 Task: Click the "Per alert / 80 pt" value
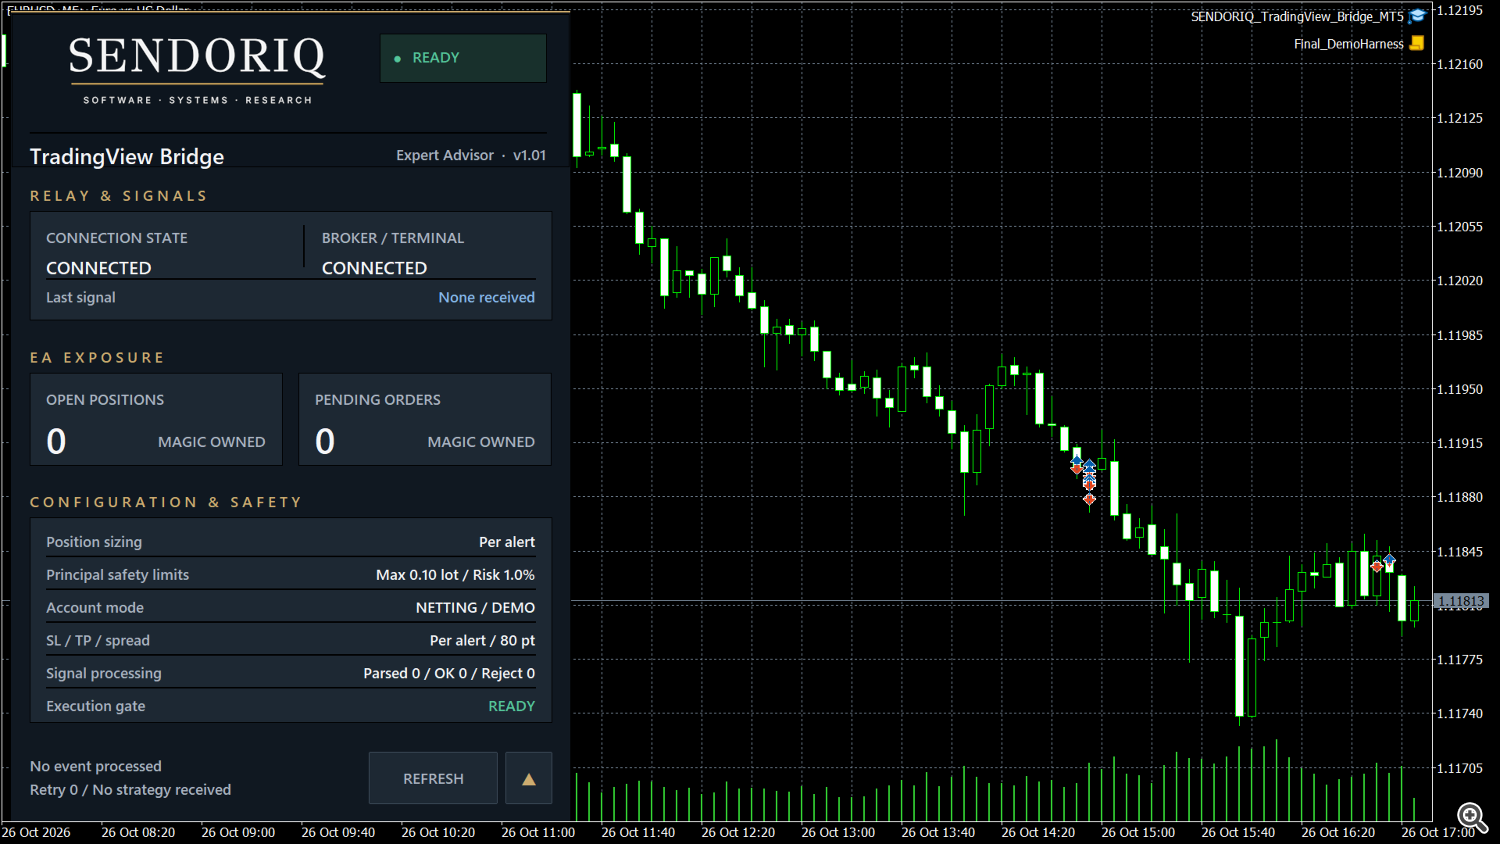[482, 641]
